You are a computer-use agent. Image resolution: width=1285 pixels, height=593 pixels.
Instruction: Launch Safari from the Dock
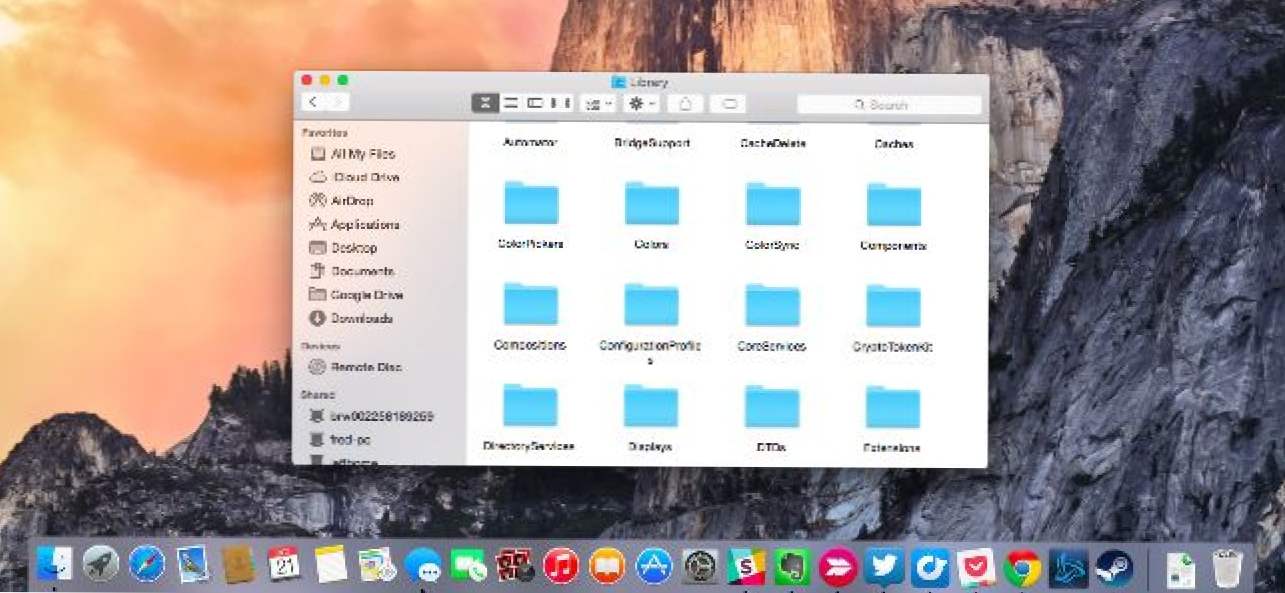pos(147,566)
